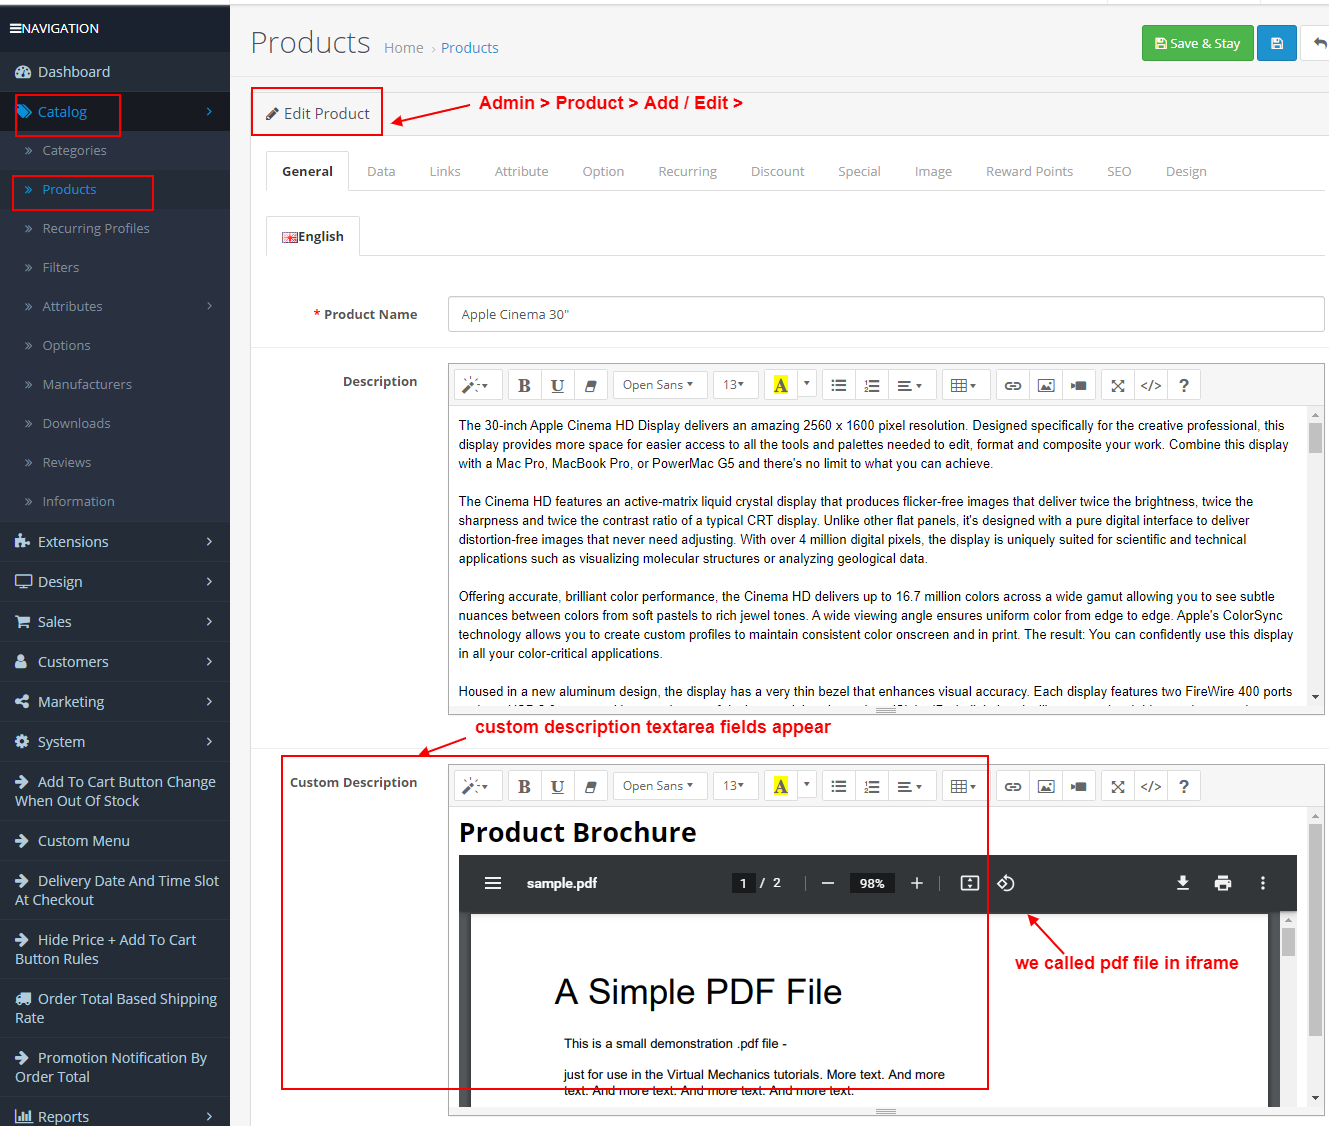Open font size 13 dropdown in Custom Description
1329x1126 pixels.
[x=734, y=786]
